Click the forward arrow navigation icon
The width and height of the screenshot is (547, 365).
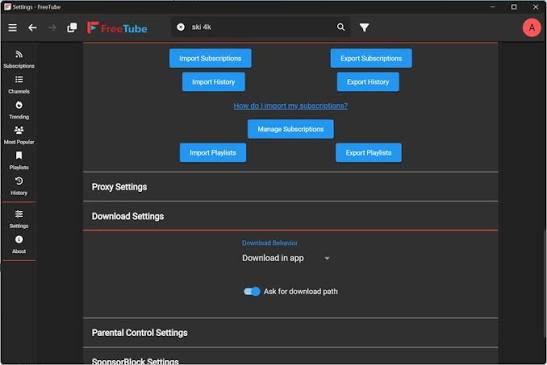(52, 28)
